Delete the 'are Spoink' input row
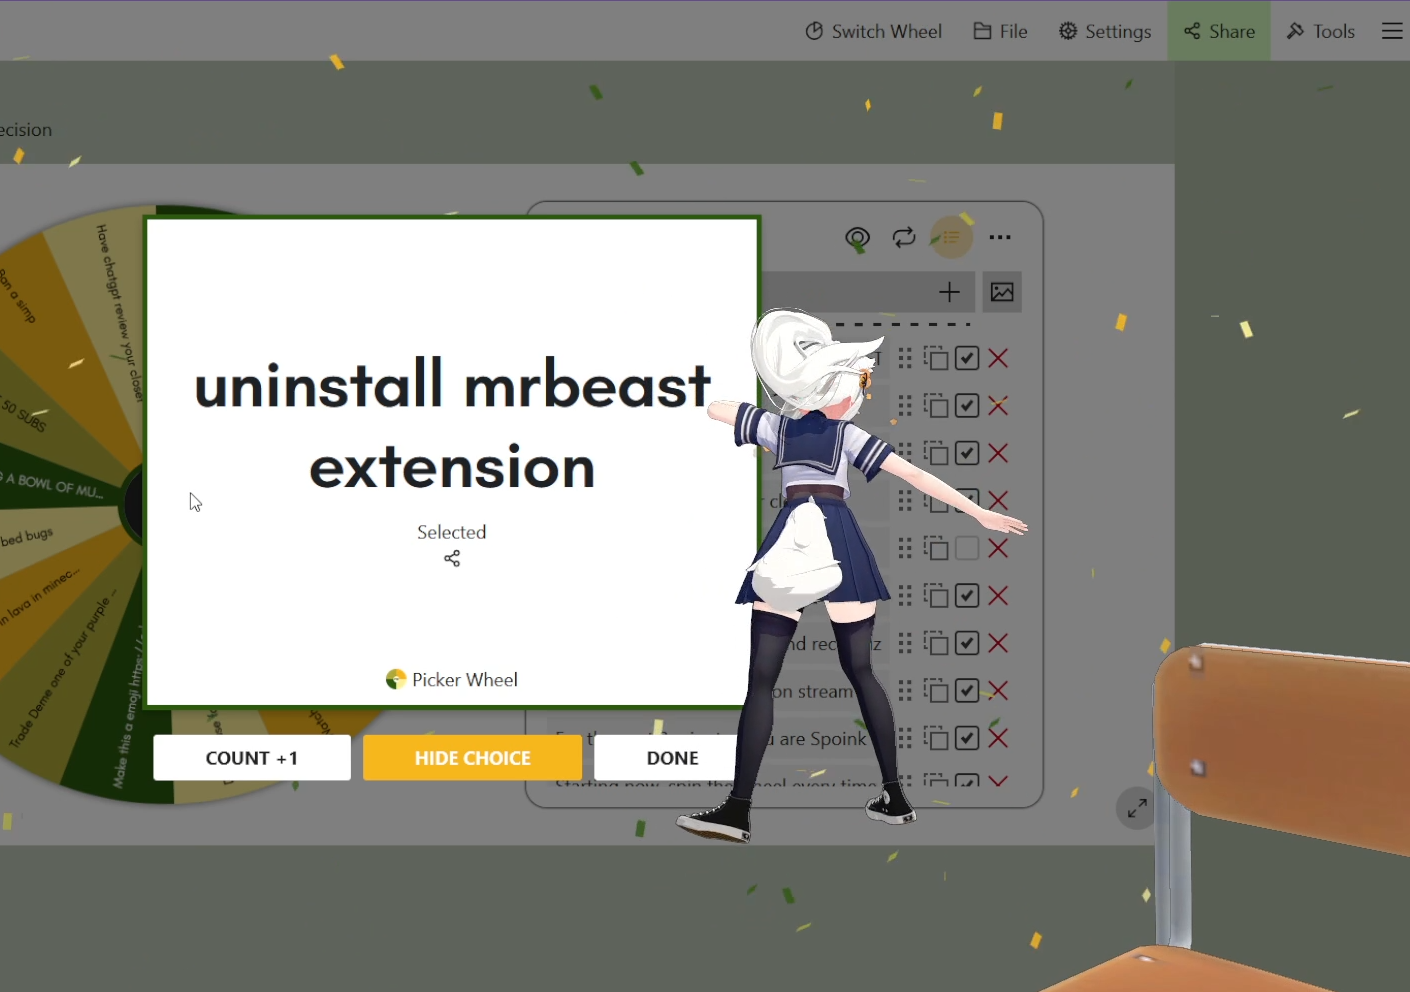This screenshot has height=992, width=1410. [998, 738]
